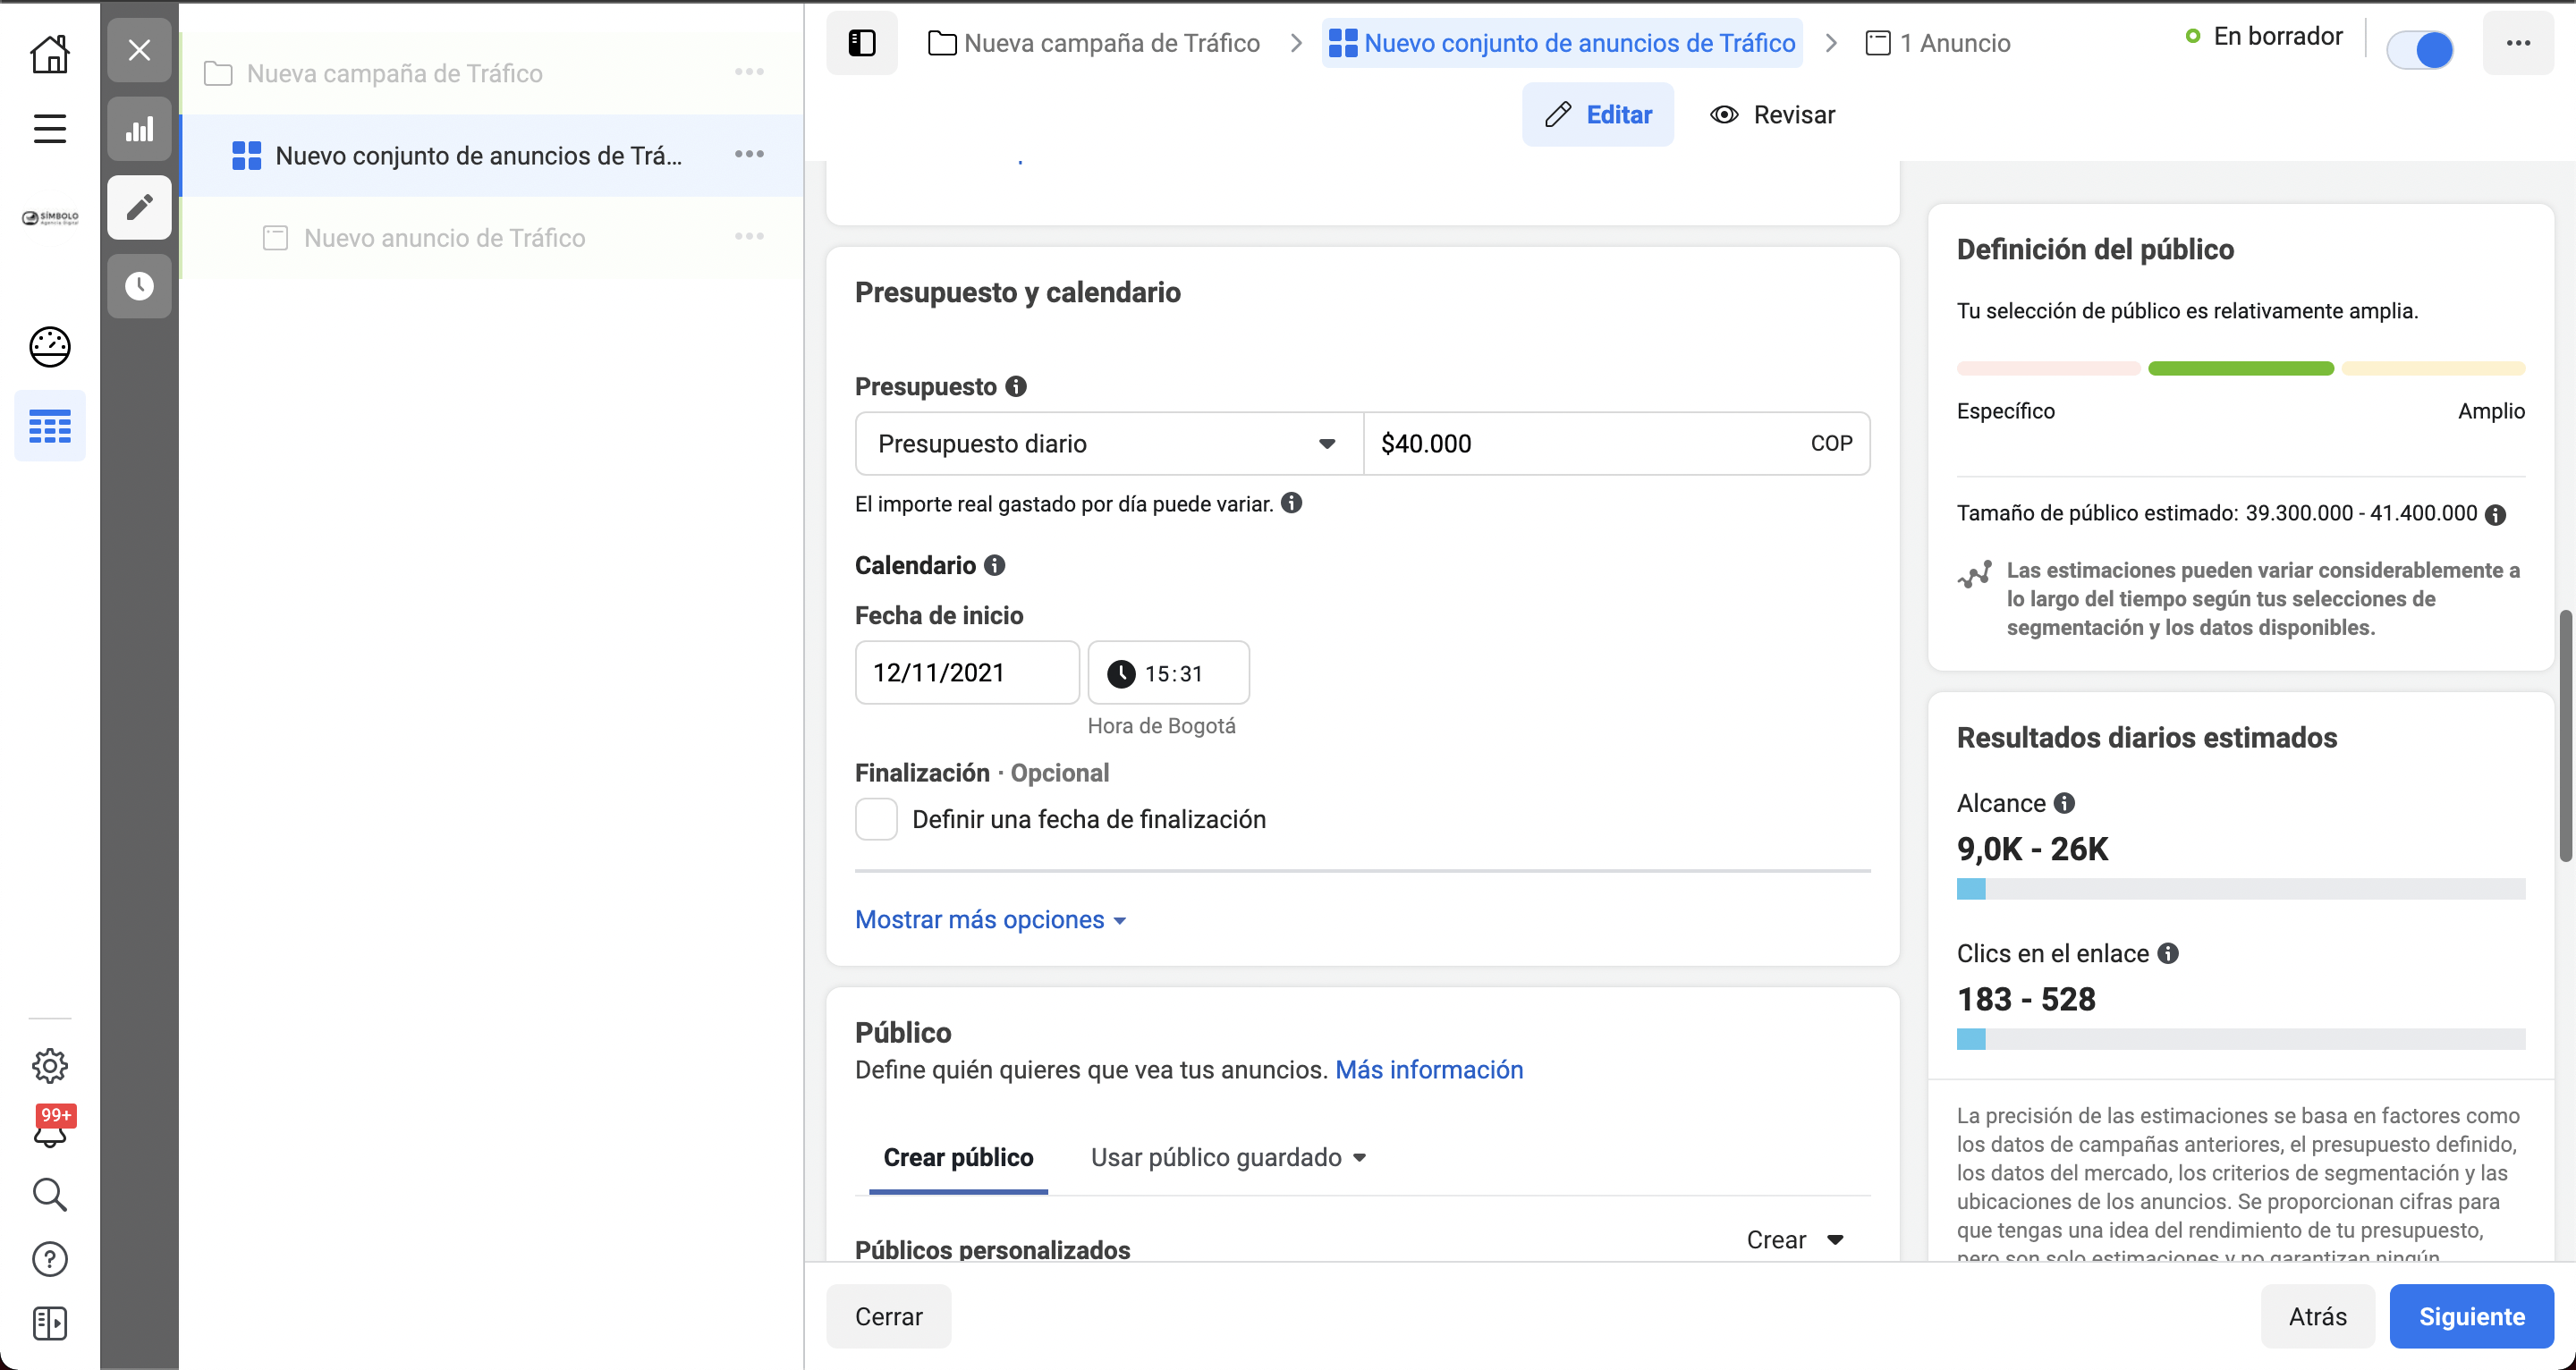Open the Presupuesto diario dropdown
This screenshot has width=2576, height=1370.
click(x=1105, y=443)
